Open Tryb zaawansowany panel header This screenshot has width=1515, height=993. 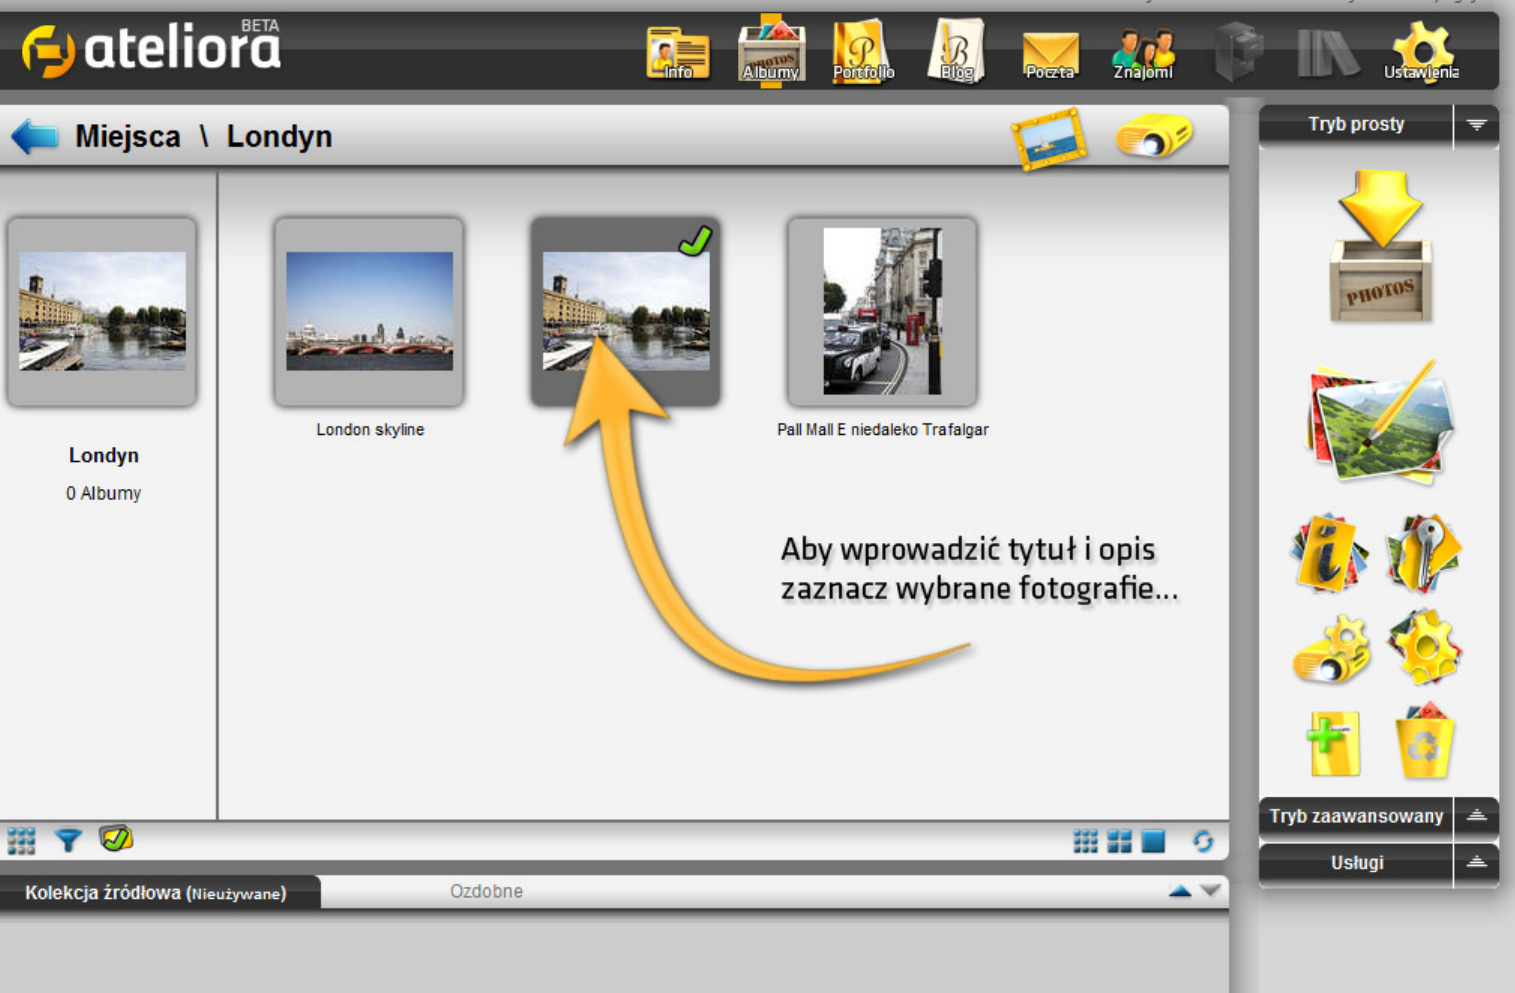tap(1356, 816)
